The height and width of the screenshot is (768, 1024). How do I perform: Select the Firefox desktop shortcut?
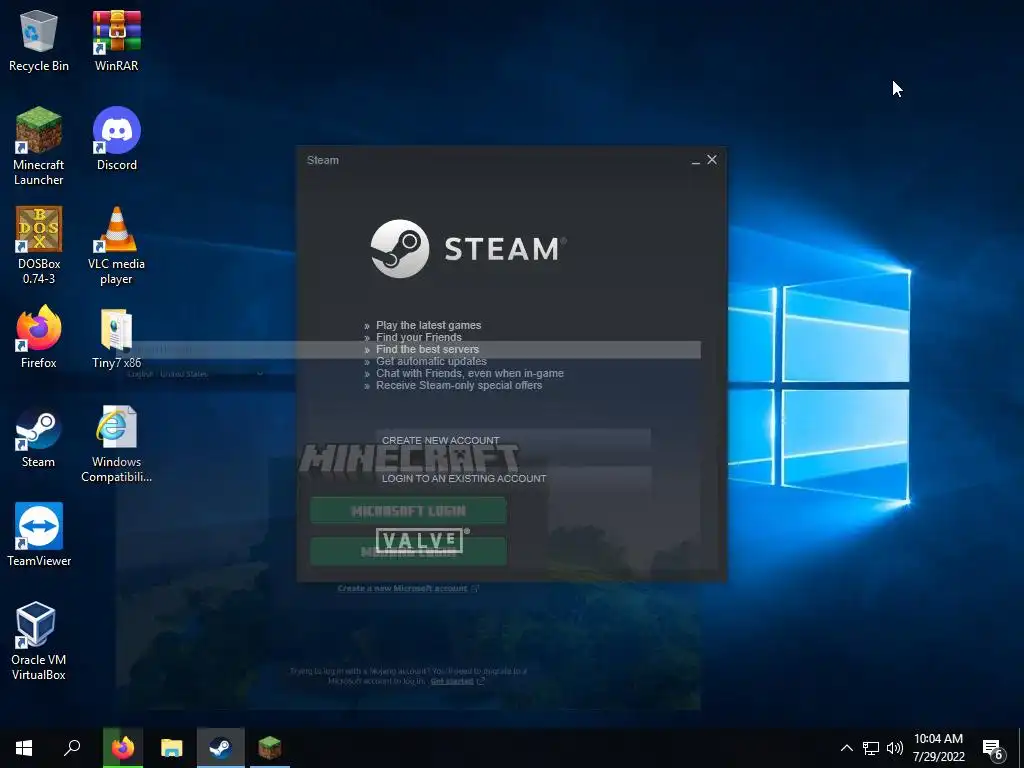pyautogui.click(x=39, y=337)
